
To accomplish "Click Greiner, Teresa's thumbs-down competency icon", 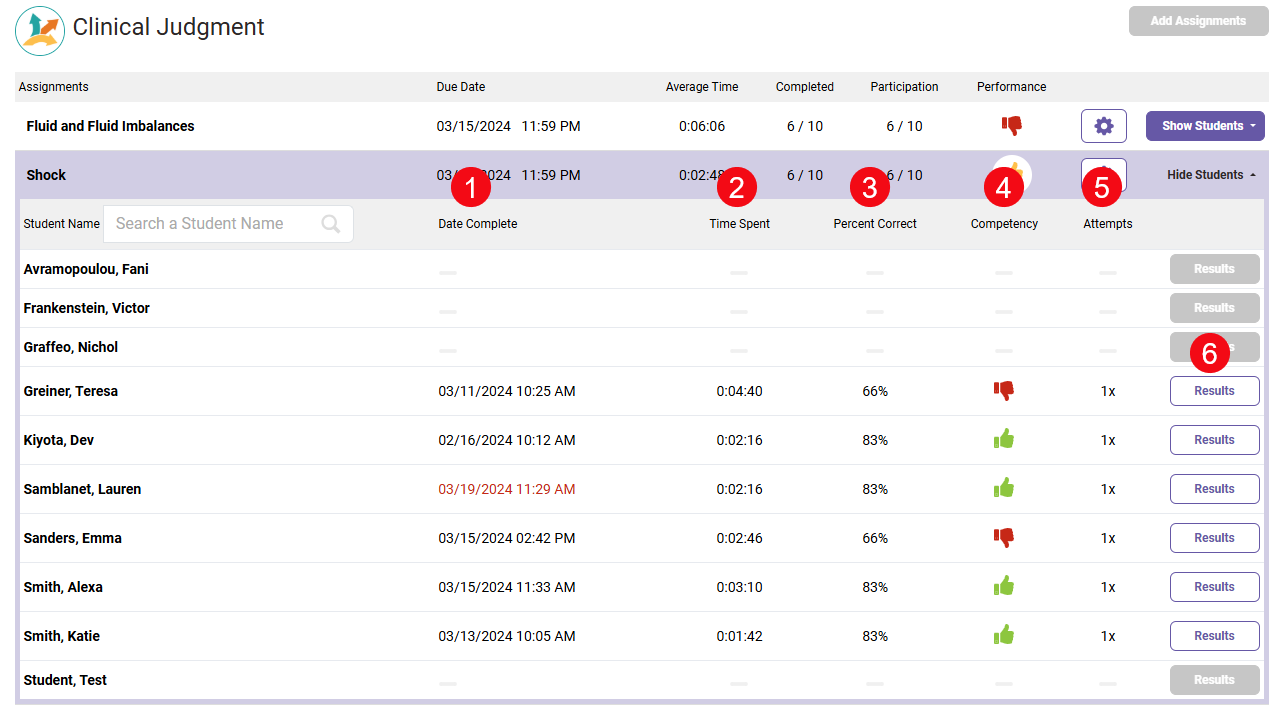I will [1004, 390].
